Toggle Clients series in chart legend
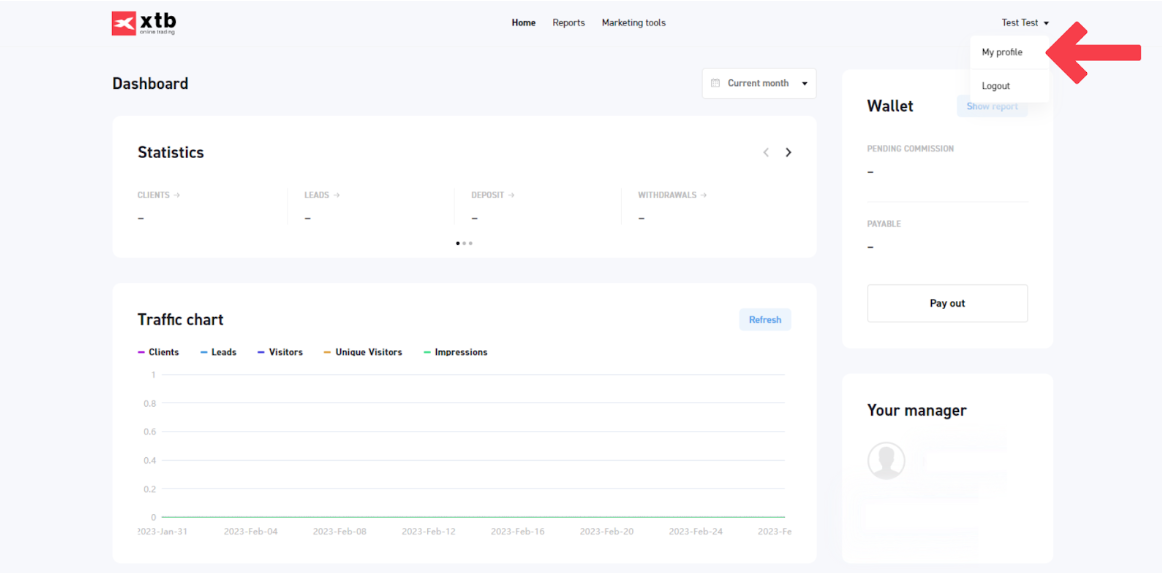Viewport: 1162px width, 573px height. click(x=158, y=353)
